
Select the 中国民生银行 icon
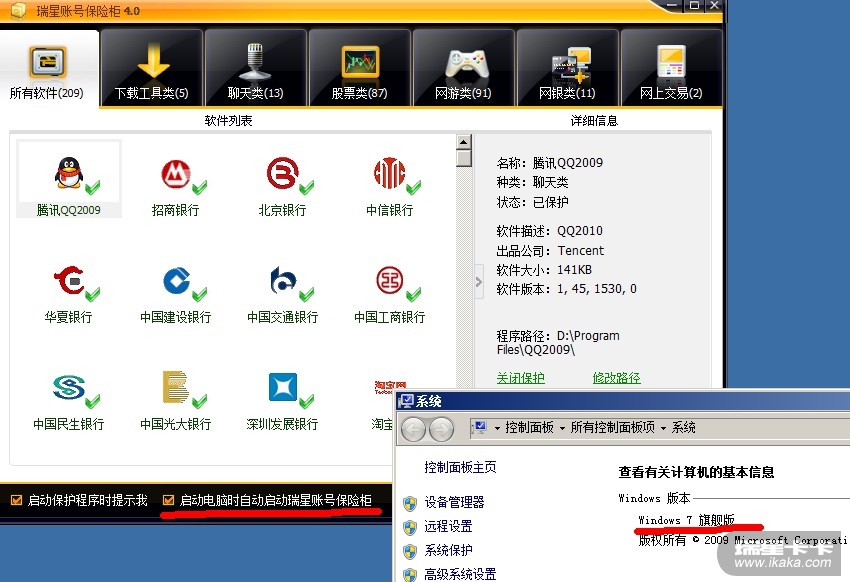point(69,387)
